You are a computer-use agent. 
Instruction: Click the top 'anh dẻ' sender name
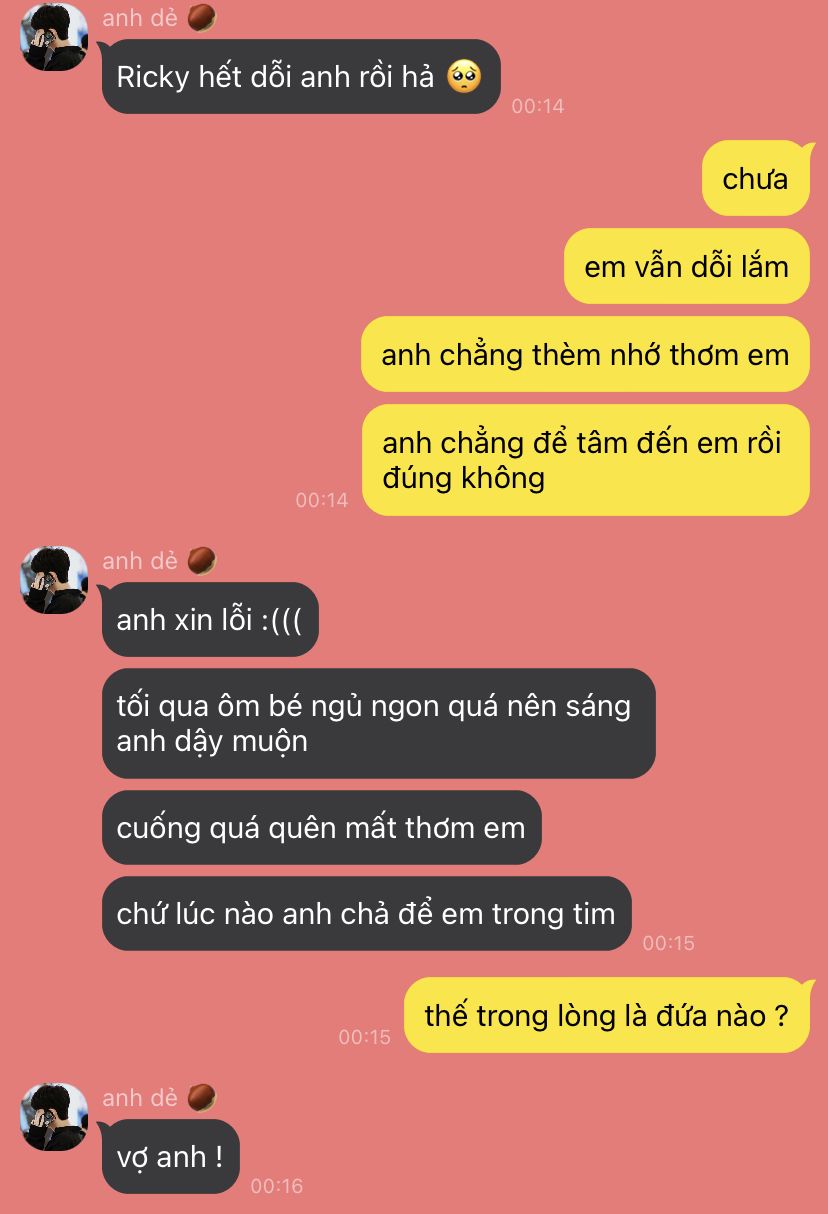(140, 18)
